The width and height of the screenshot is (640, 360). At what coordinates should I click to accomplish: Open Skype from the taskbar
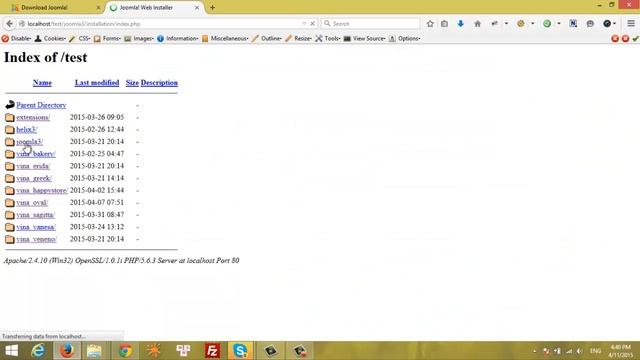[240, 351]
